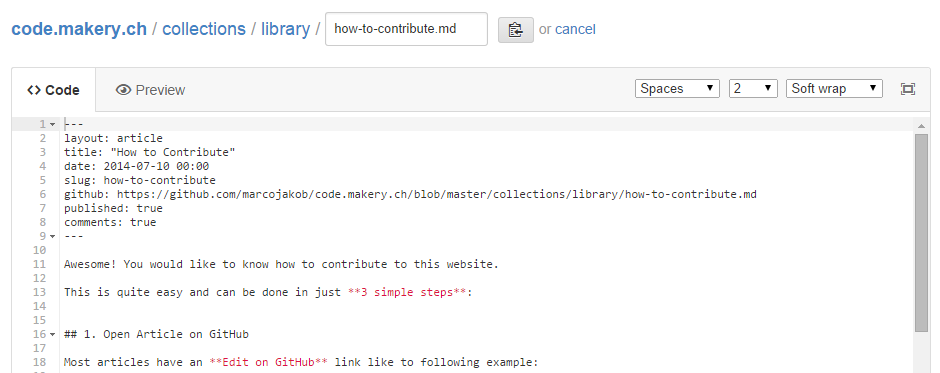Image resolution: width=940 pixels, height=373 pixels.
Task: Click the eye icon on Preview tab
Action: point(123,90)
